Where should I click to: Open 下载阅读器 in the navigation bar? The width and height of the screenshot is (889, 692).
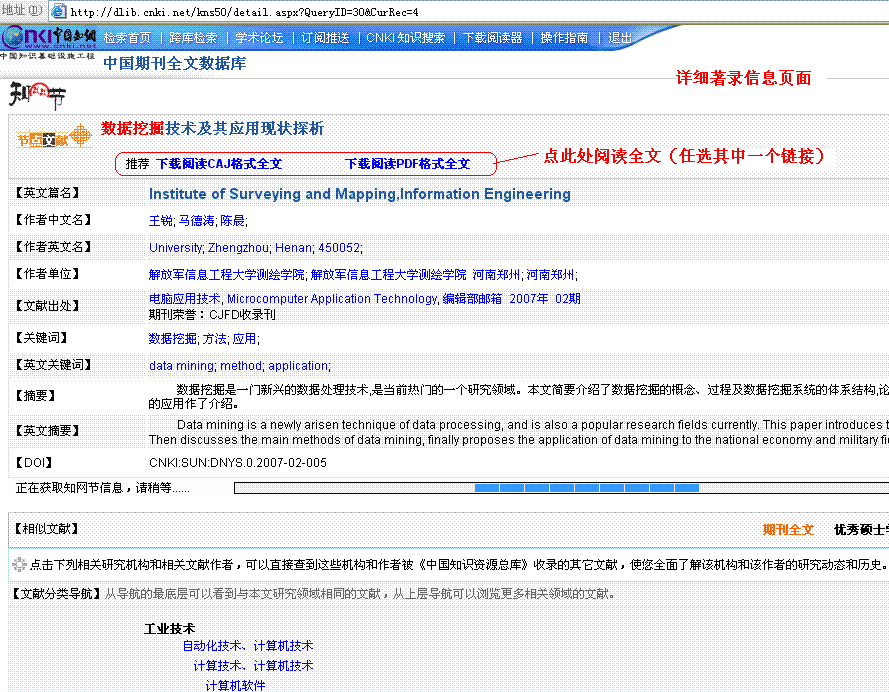tap(492, 38)
